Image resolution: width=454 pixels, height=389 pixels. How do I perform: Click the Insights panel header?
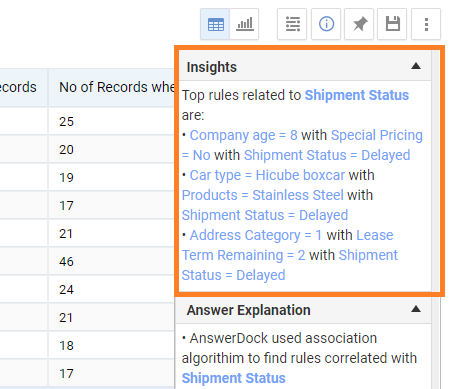pos(305,66)
